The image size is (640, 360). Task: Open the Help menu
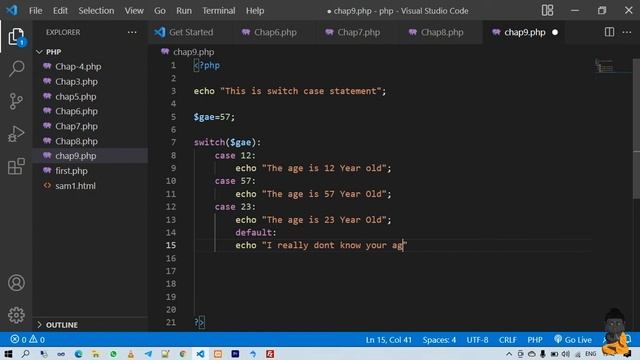click(x=255, y=11)
